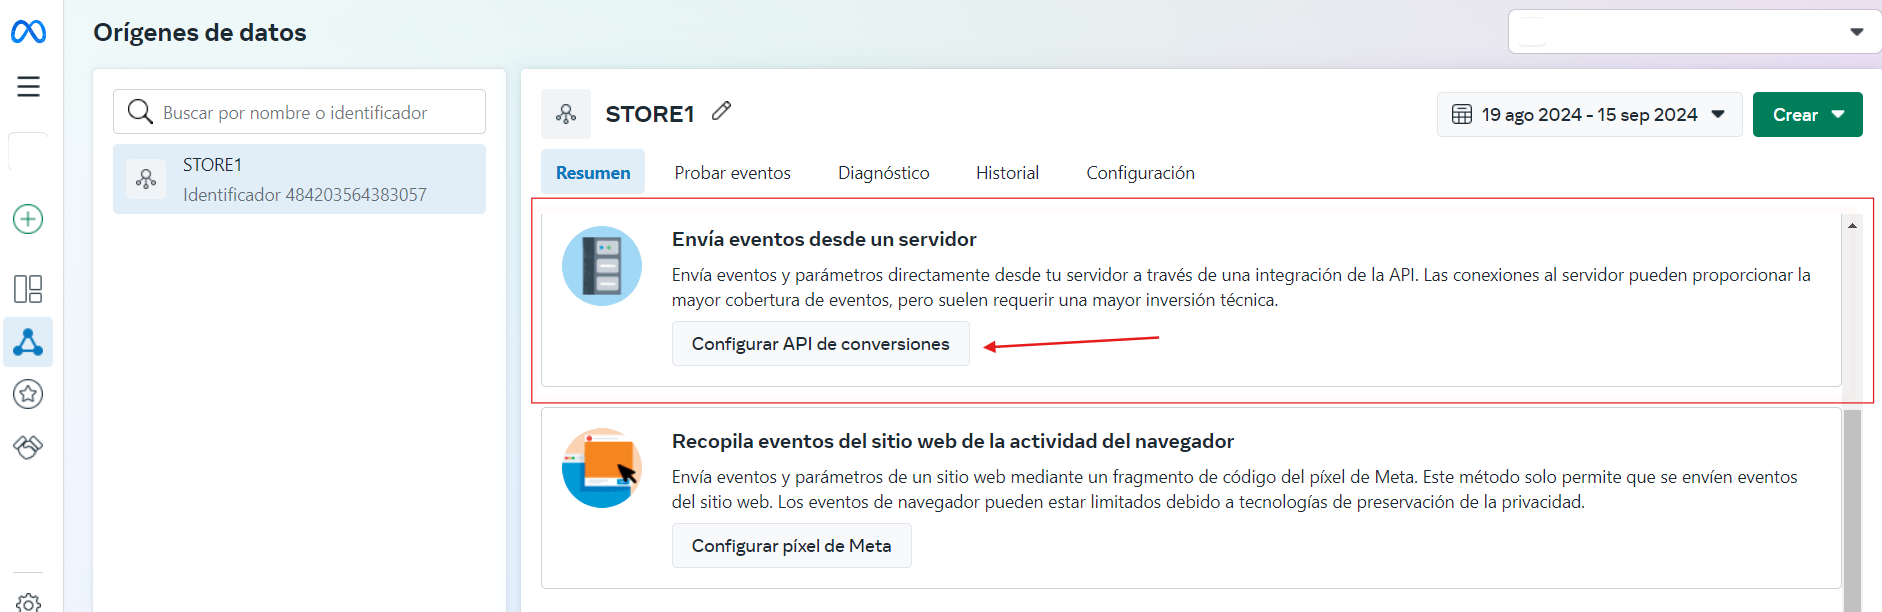The height and width of the screenshot is (612, 1882).
Task: Open the settings gear in sidebar
Action: point(29,603)
